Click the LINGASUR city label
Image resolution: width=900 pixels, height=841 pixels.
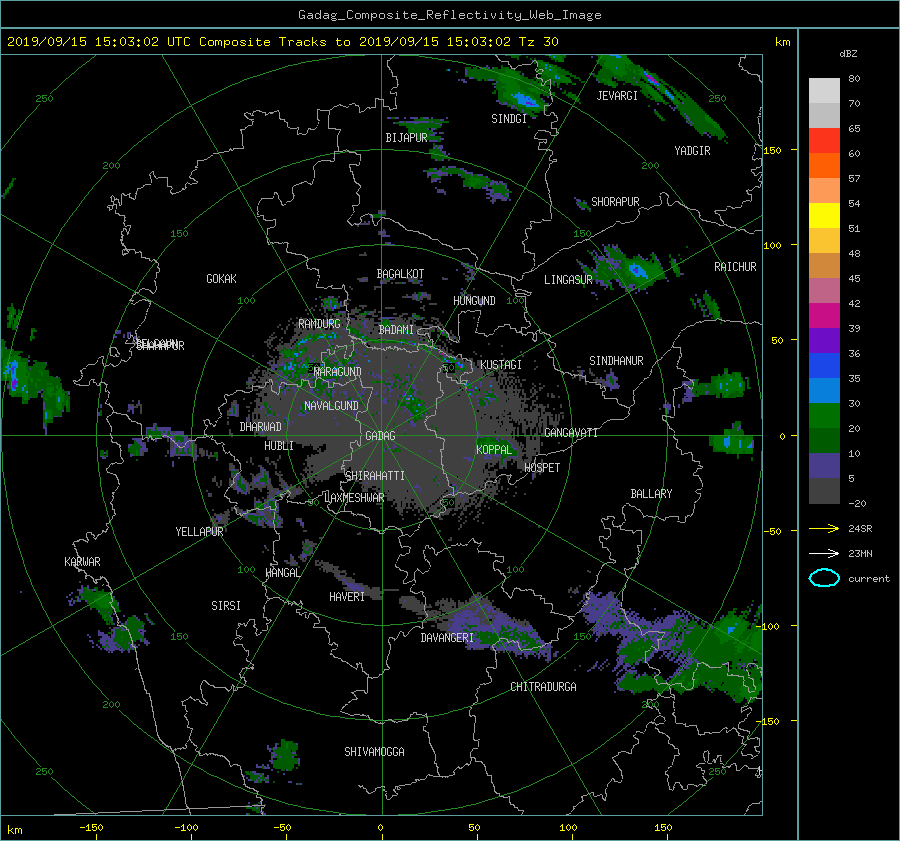pos(568,280)
